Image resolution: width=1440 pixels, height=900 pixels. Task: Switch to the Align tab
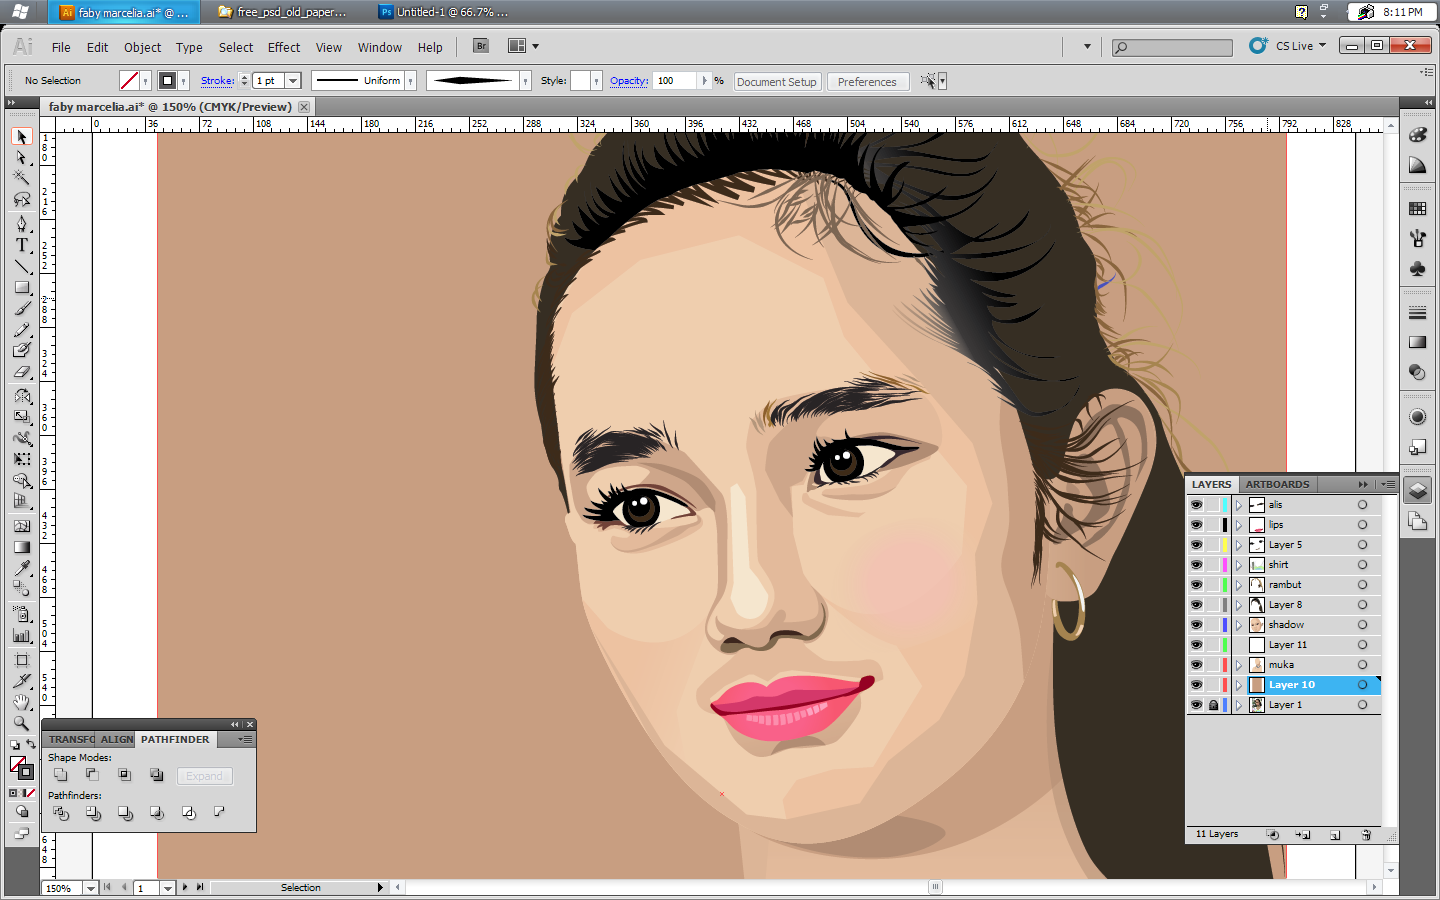pyautogui.click(x=117, y=739)
